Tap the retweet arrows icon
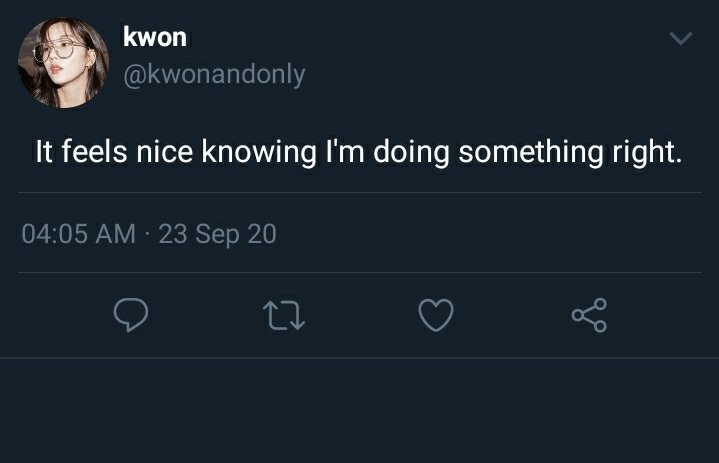719x463 pixels. tap(284, 315)
